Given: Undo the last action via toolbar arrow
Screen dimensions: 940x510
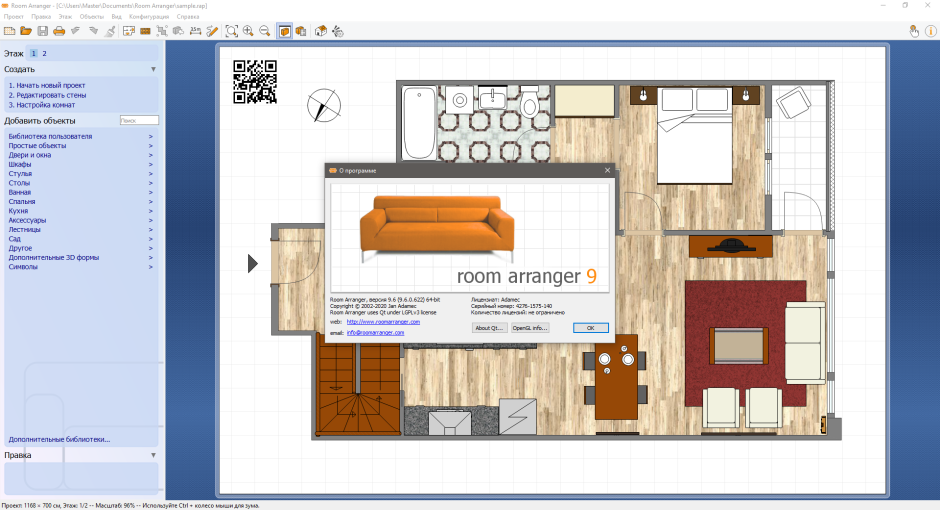Looking at the screenshot, I should click(x=76, y=31).
